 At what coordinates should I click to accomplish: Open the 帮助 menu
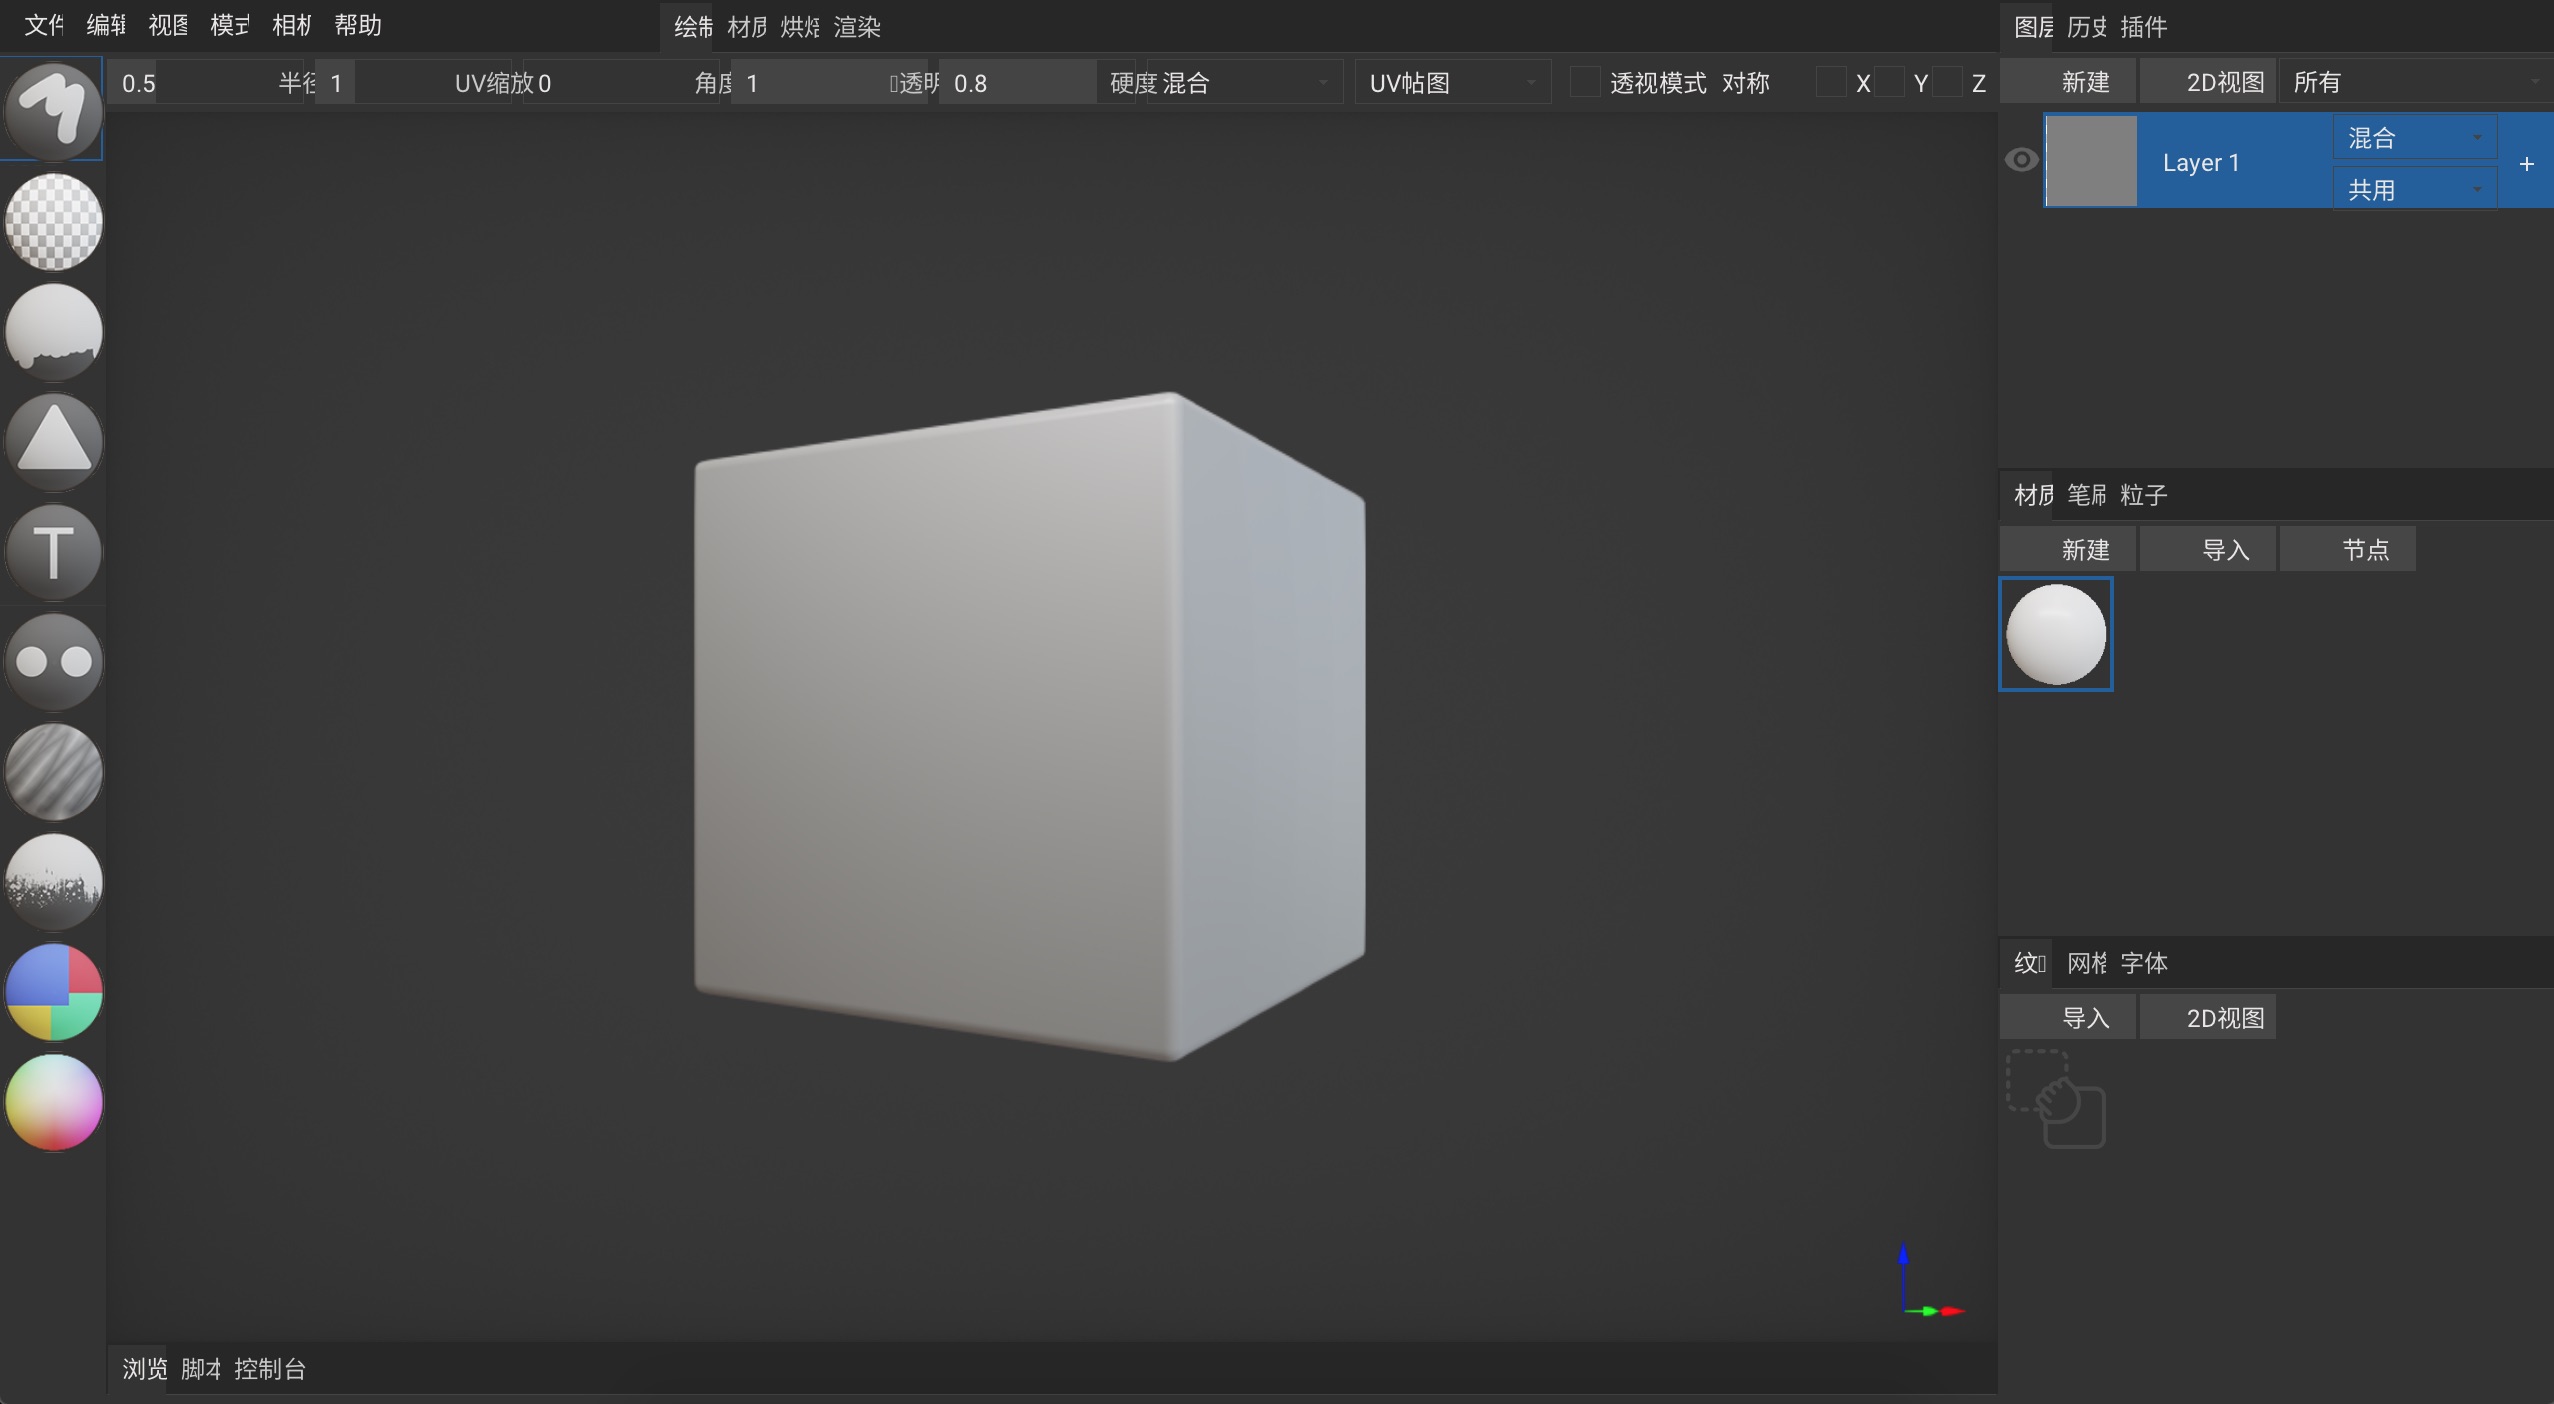[x=358, y=25]
